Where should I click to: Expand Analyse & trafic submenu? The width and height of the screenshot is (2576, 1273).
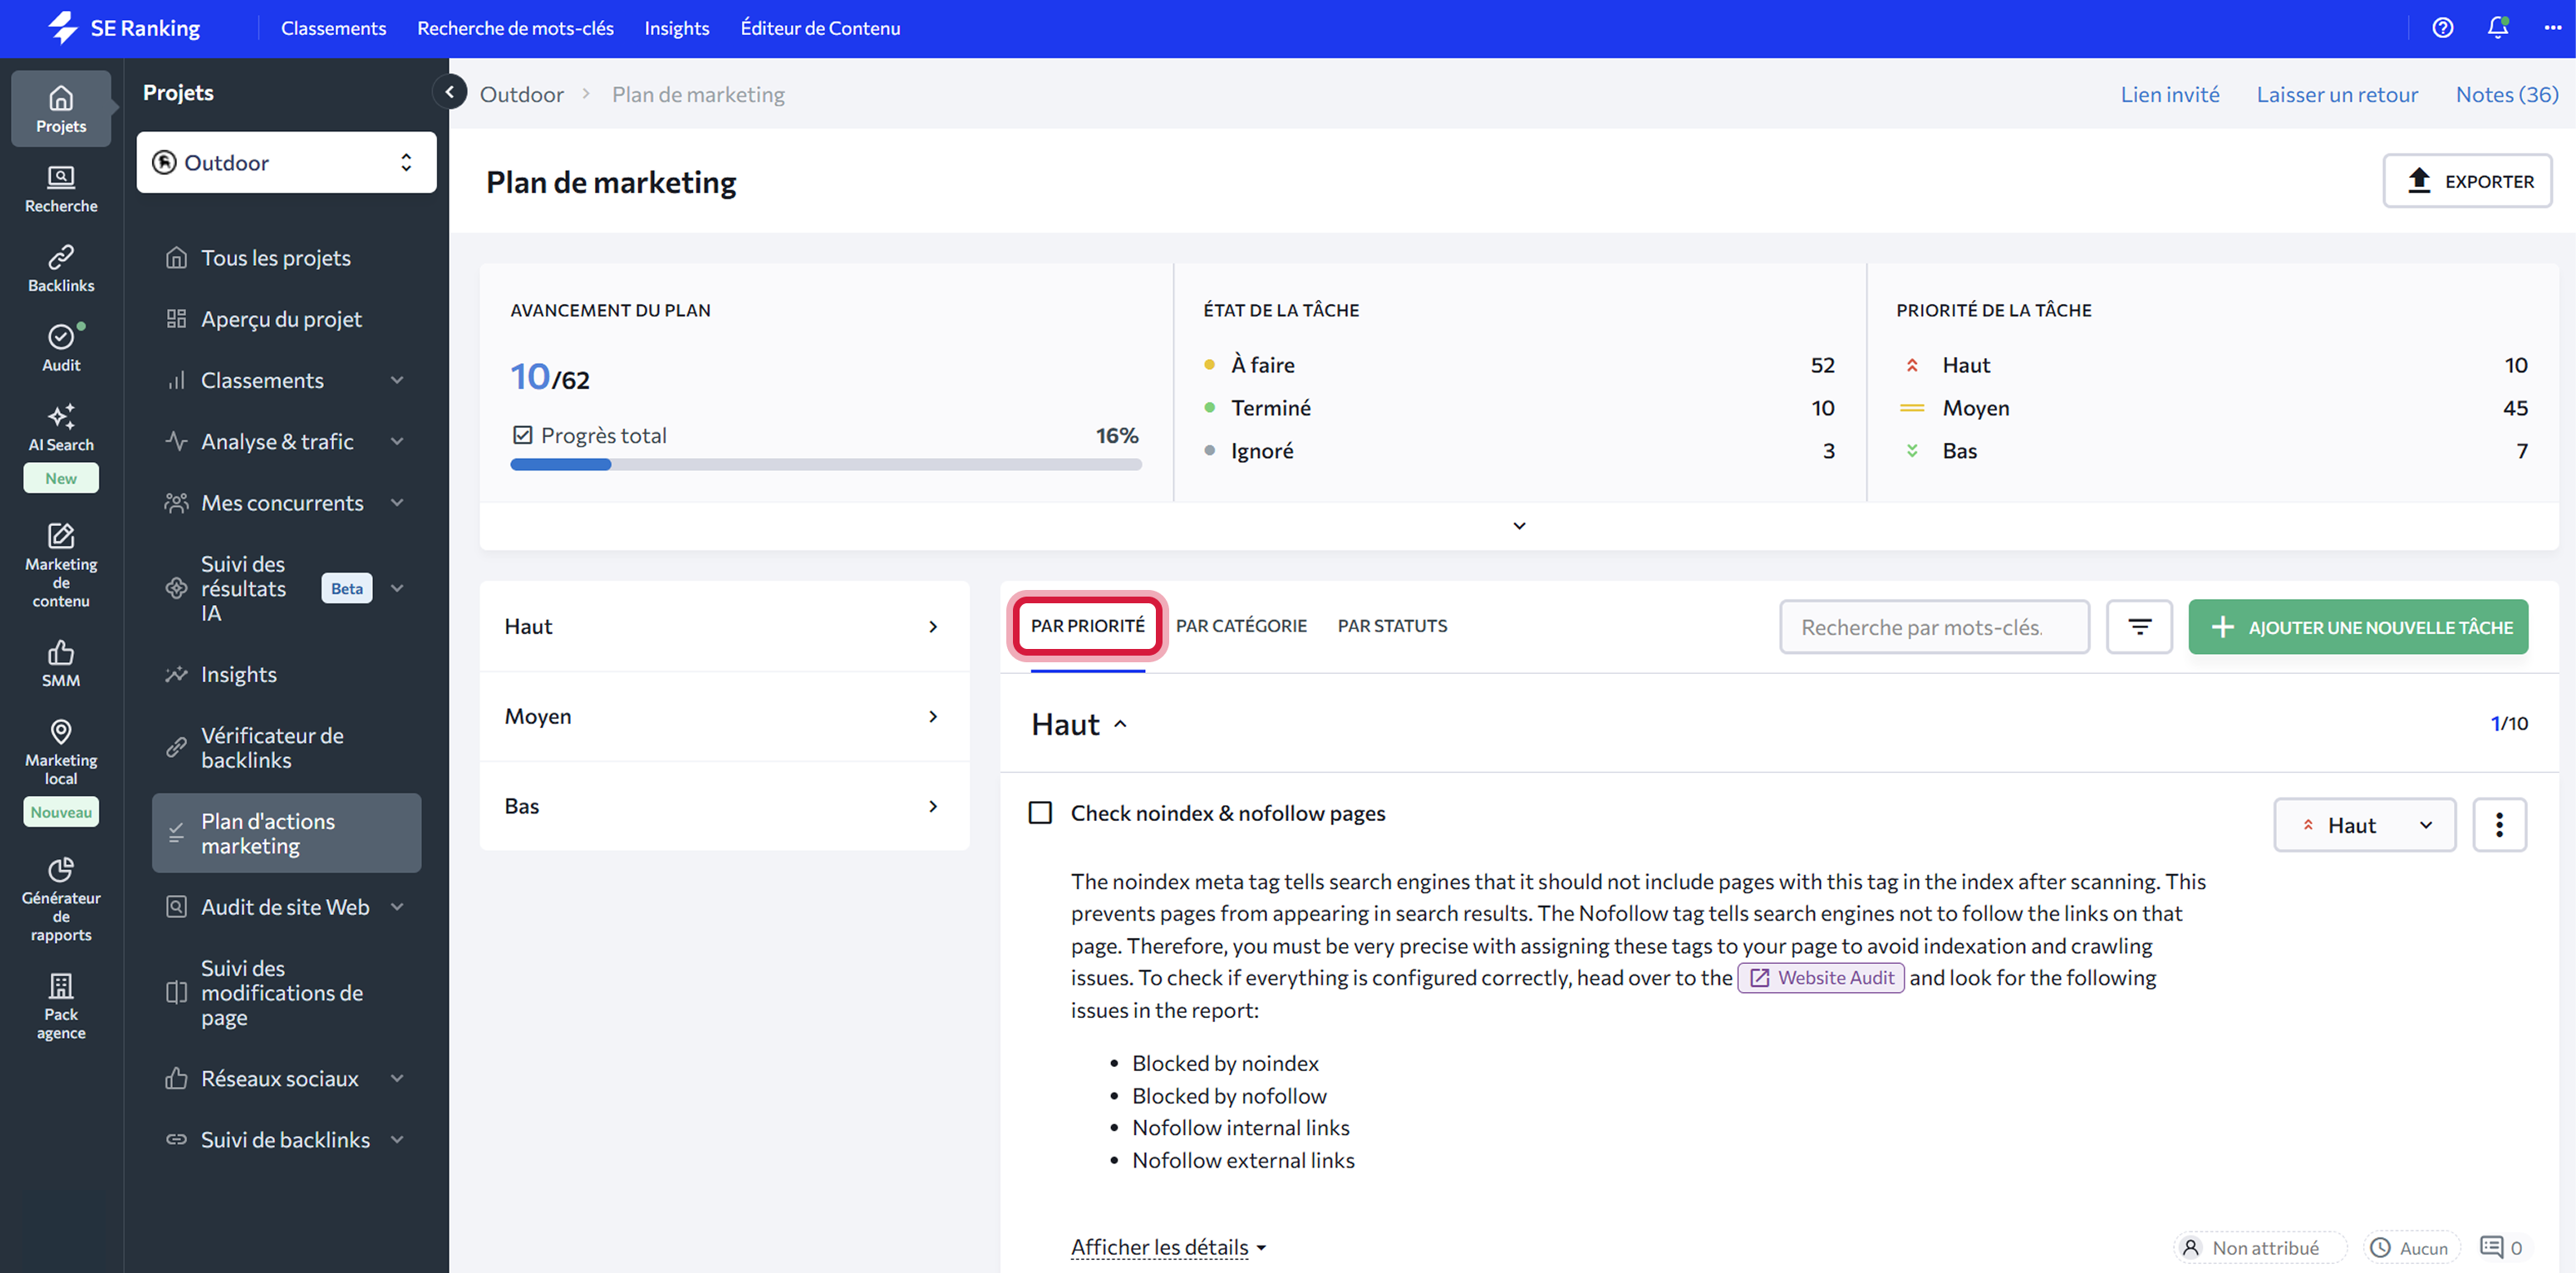(x=397, y=441)
